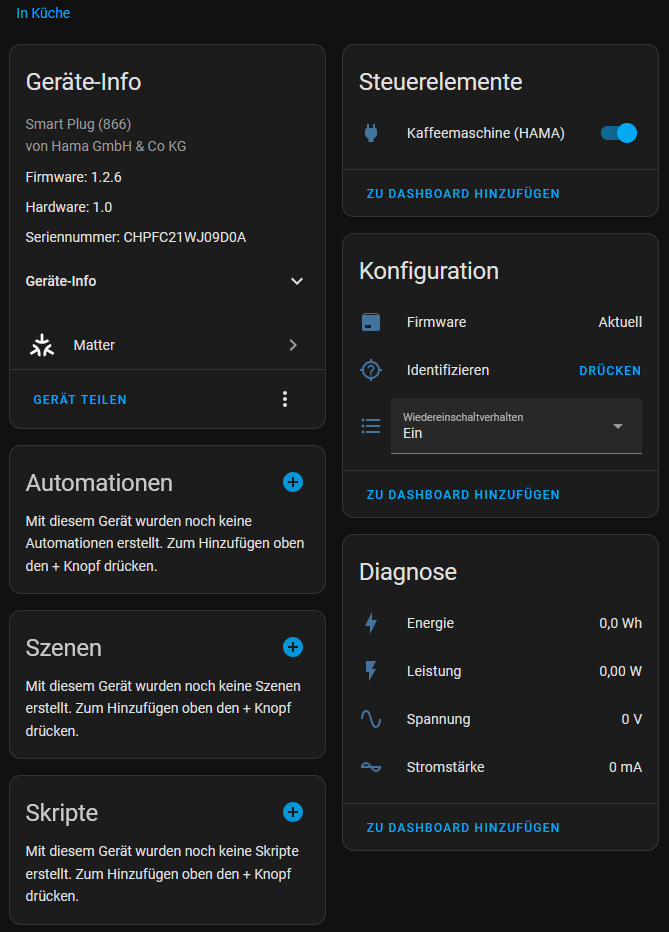The width and height of the screenshot is (669, 932).
Task: Add Steuerelemente to dashboard
Action: [x=463, y=193]
